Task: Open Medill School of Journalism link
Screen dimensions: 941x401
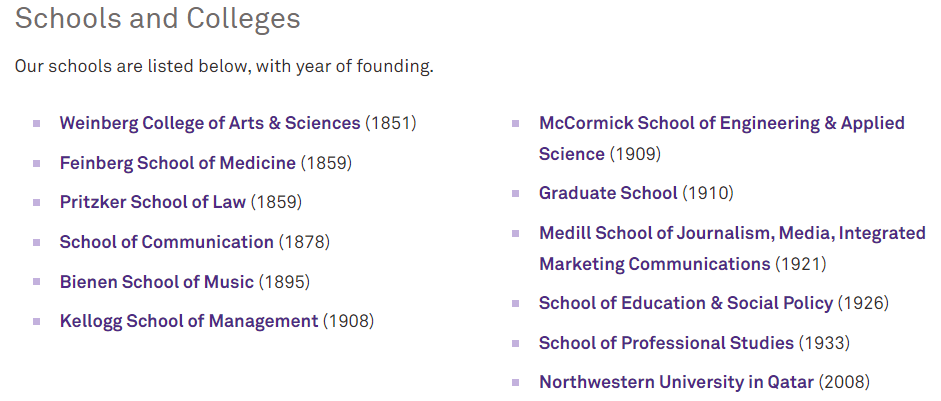Action: [732, 233]
